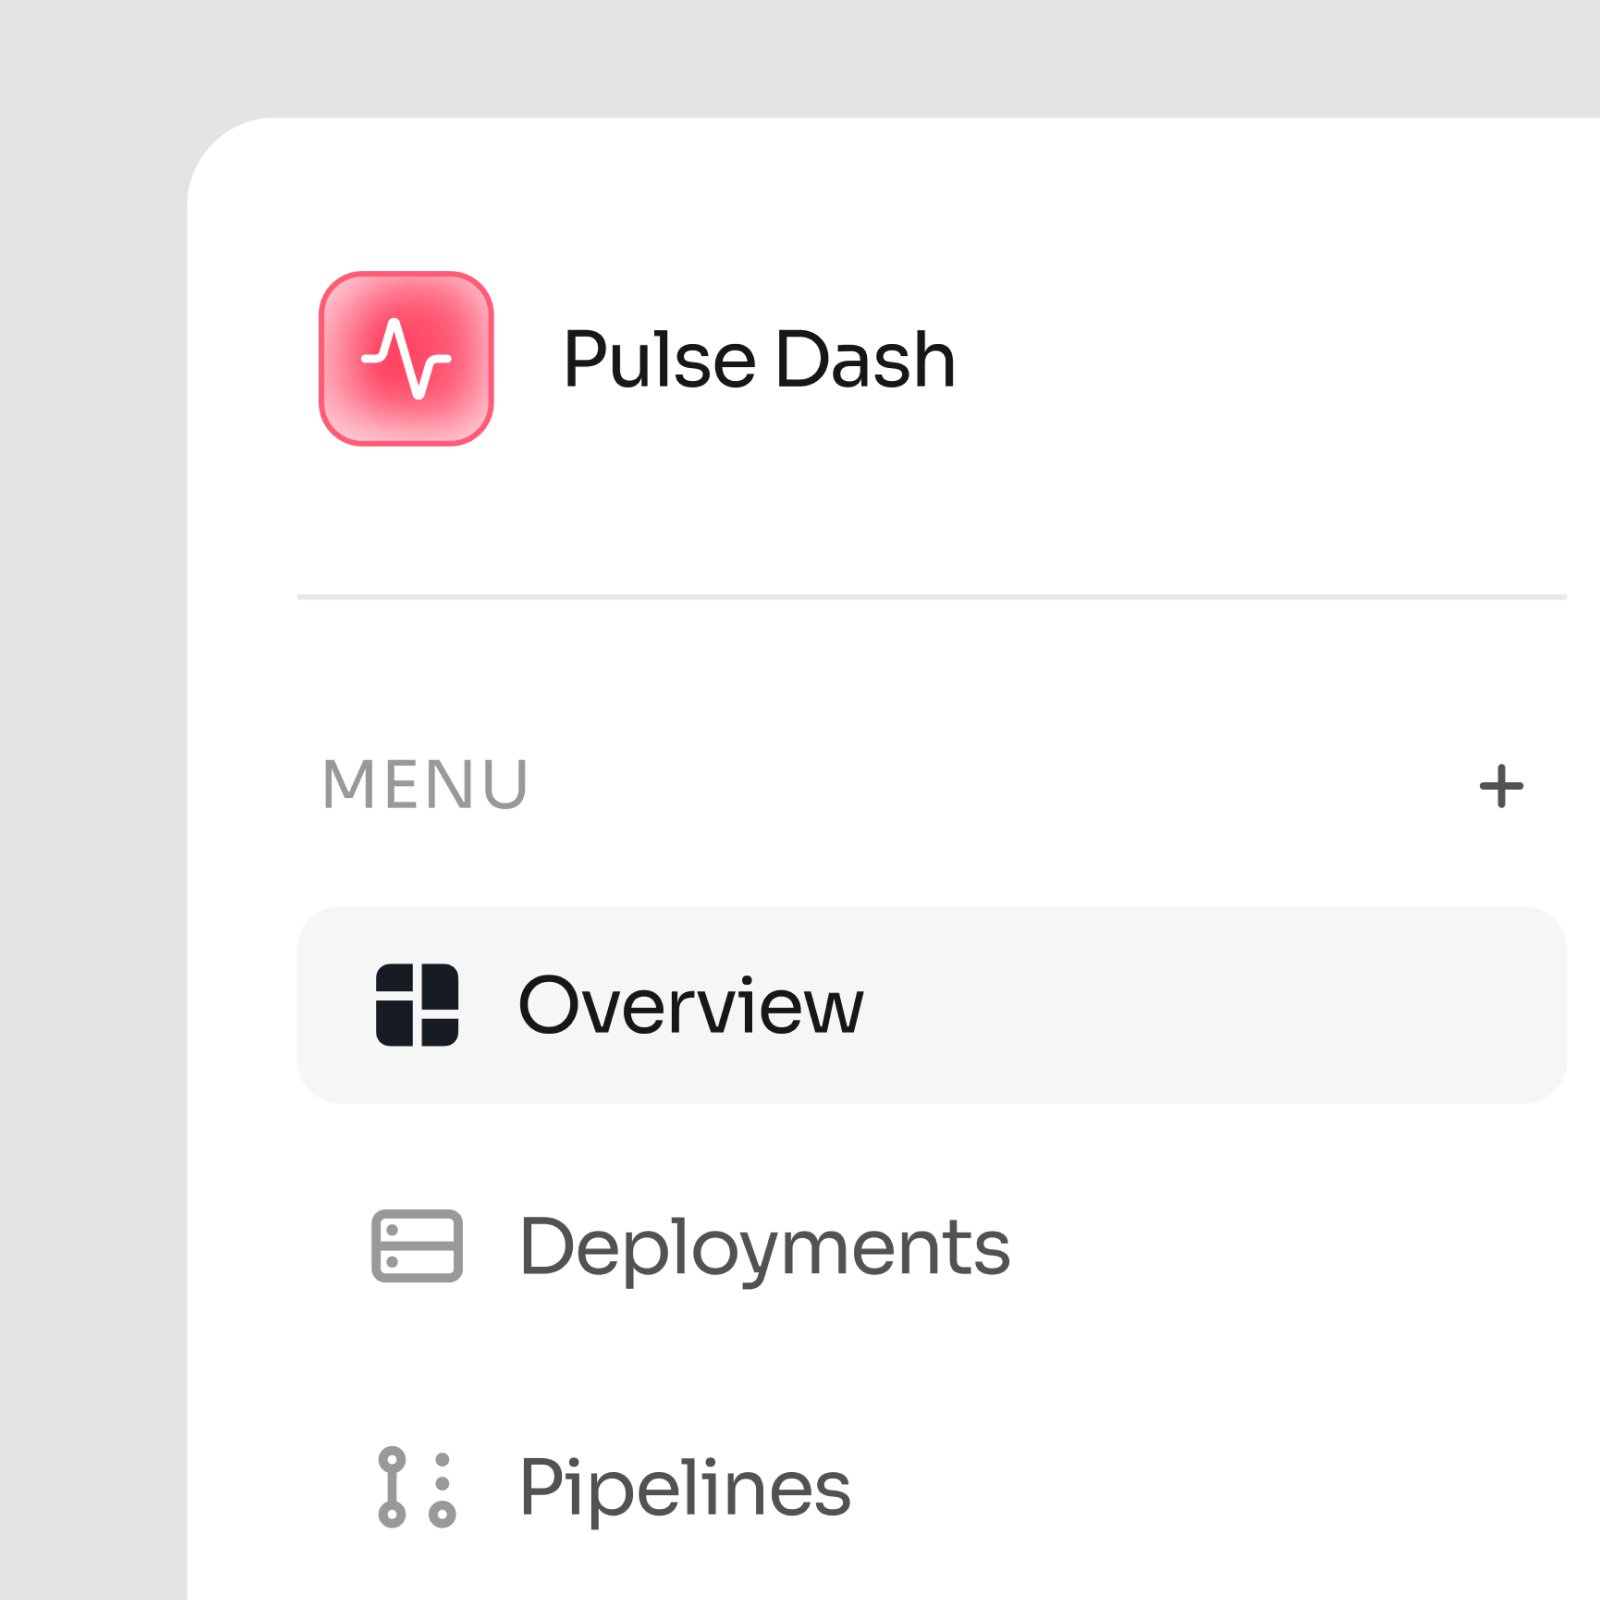This screenshot has width=1600, height=1600.
Task: Click the plus button next to MENU
Action: 1501,787
